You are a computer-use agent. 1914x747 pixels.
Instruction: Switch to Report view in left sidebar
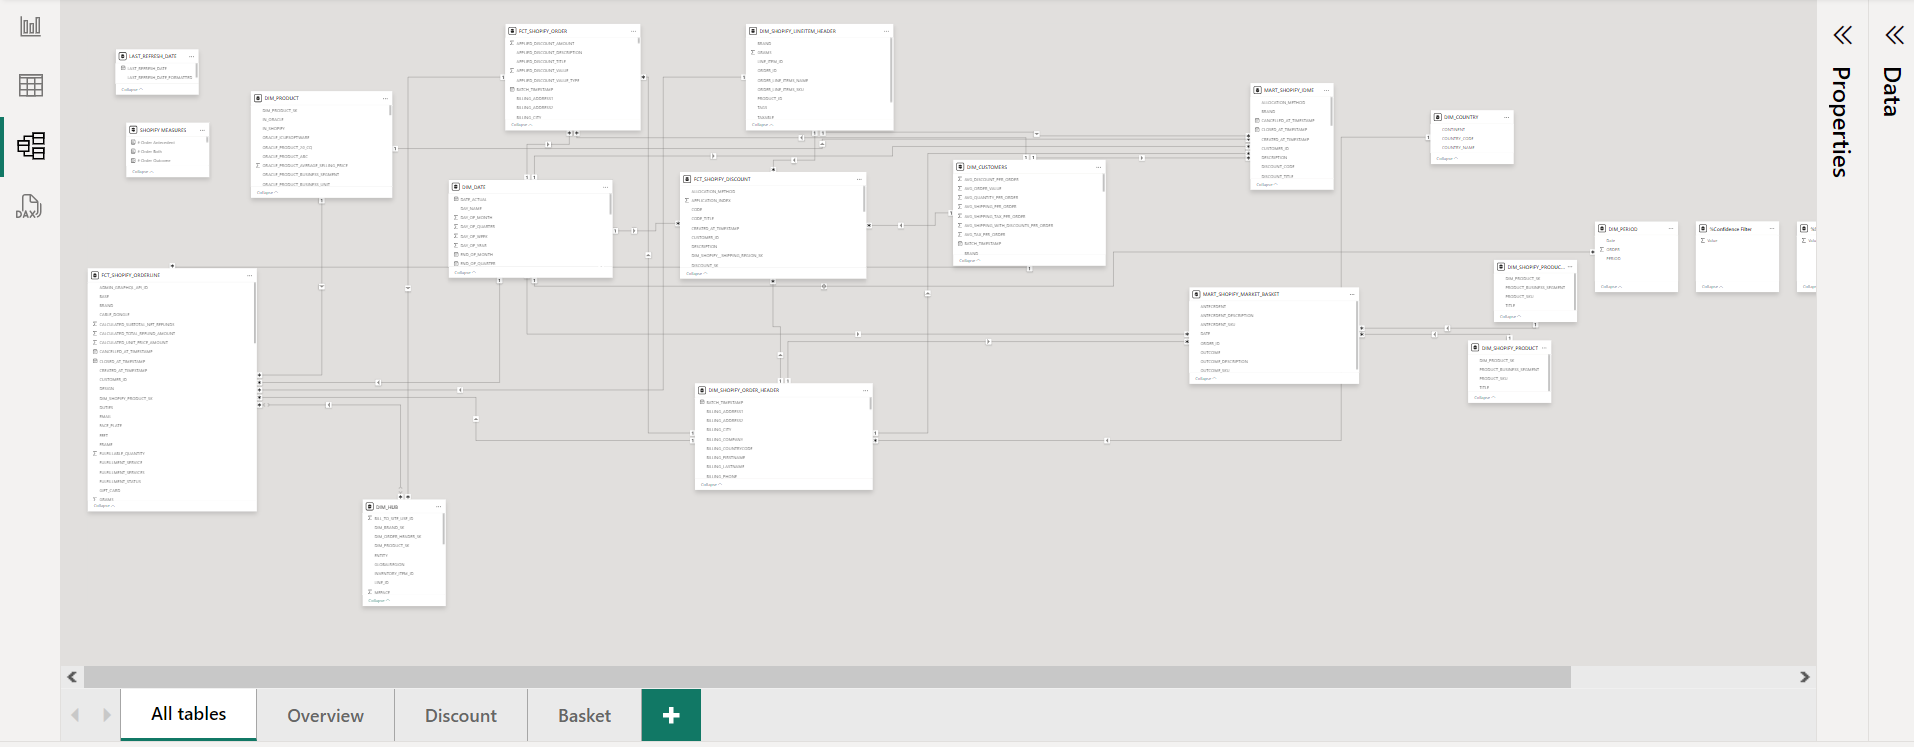pos(31,26)
